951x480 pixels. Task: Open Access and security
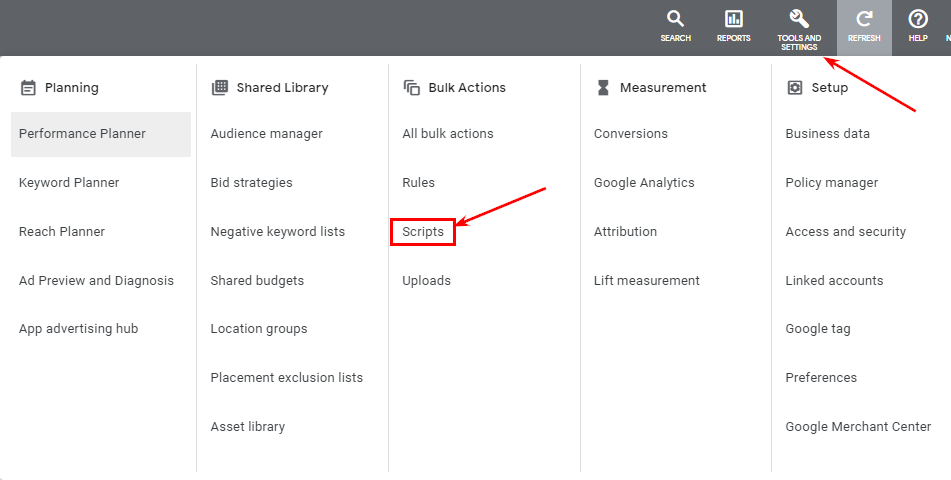[845, 232]
